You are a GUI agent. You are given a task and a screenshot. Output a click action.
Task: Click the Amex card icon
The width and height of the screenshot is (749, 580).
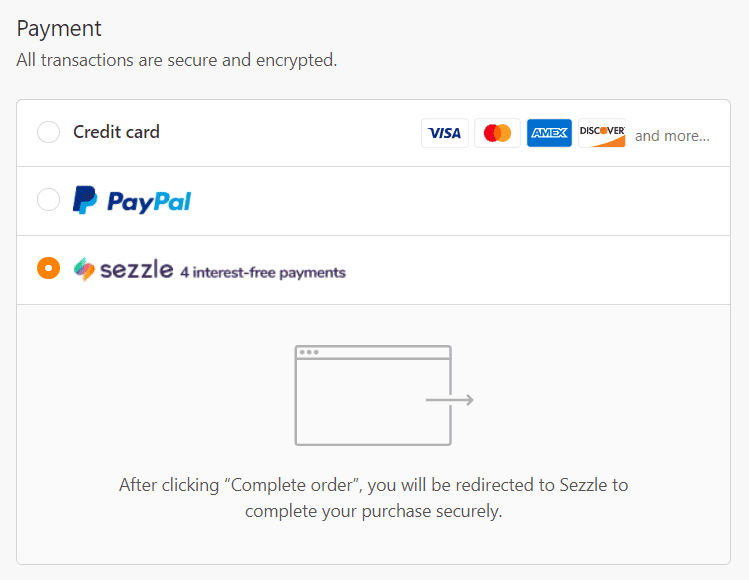[x=549, y=133]
